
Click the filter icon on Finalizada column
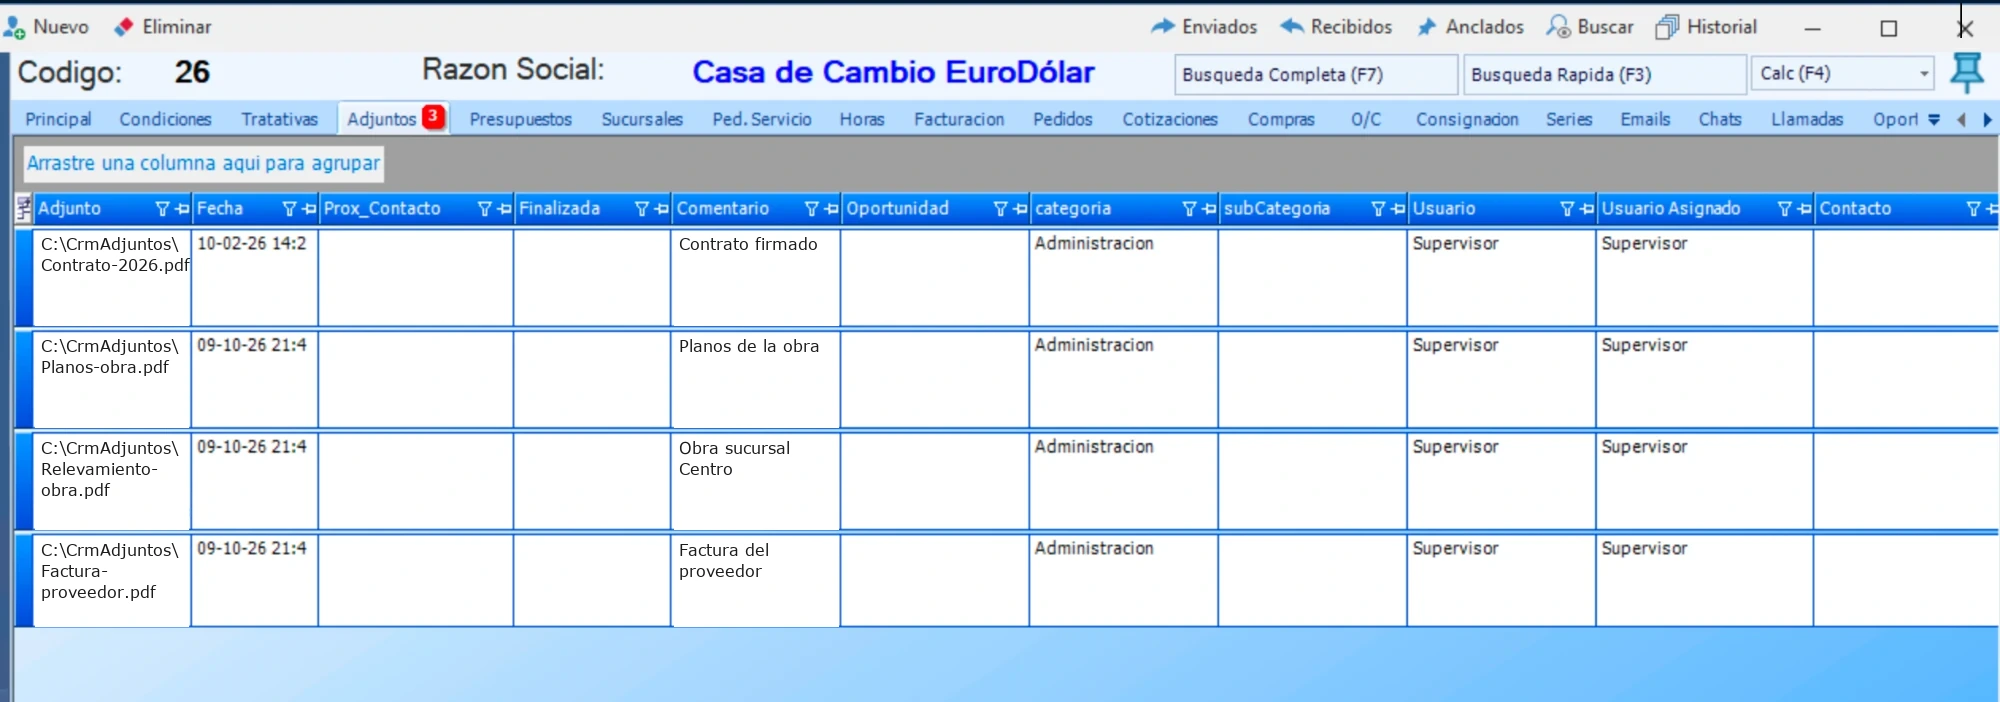(642, 209)
